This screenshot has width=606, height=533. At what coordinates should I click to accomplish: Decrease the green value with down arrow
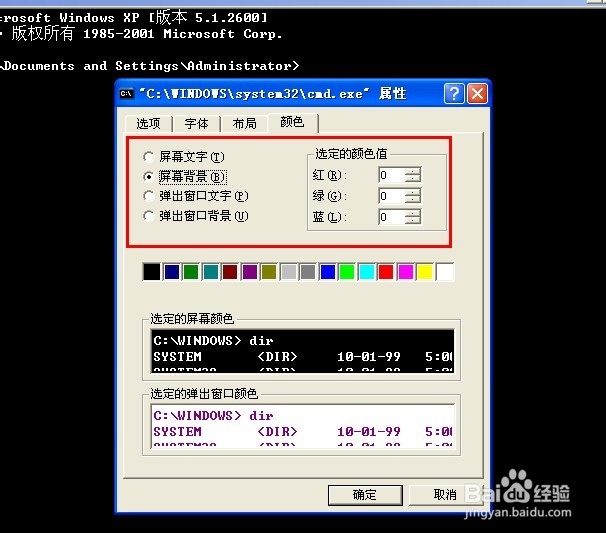click(413, 200)
